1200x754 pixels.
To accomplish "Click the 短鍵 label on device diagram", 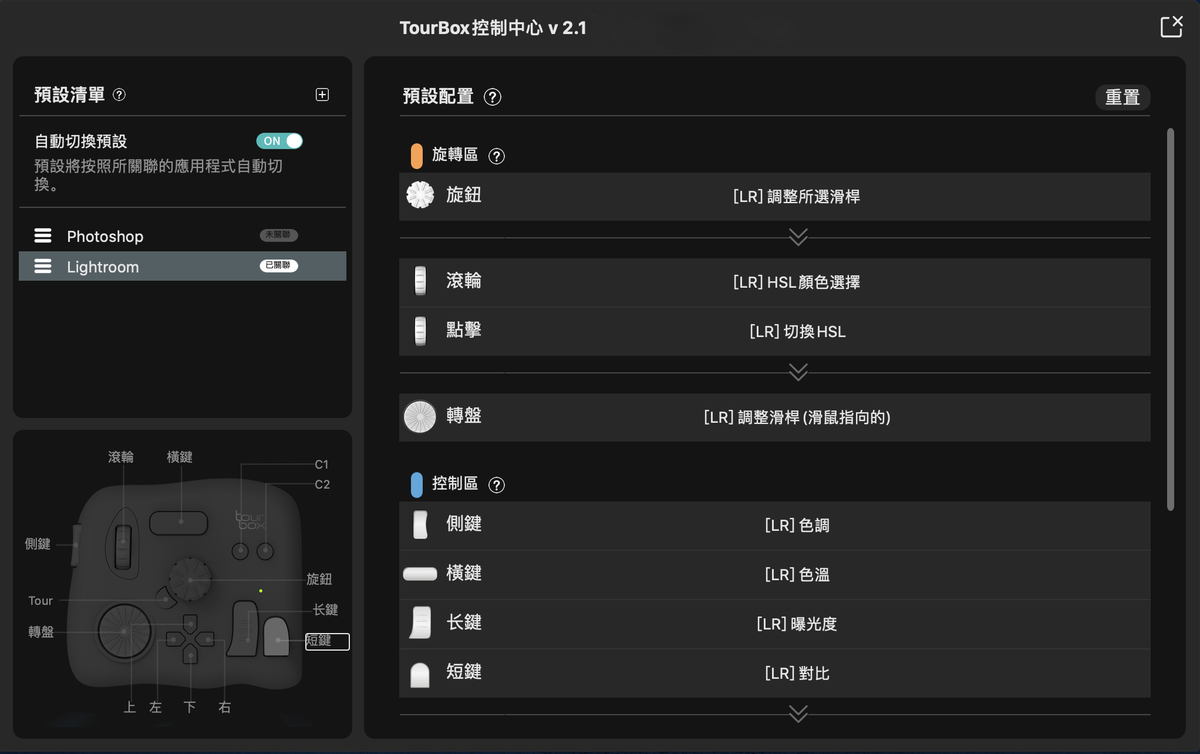I will tap(327, 641).
